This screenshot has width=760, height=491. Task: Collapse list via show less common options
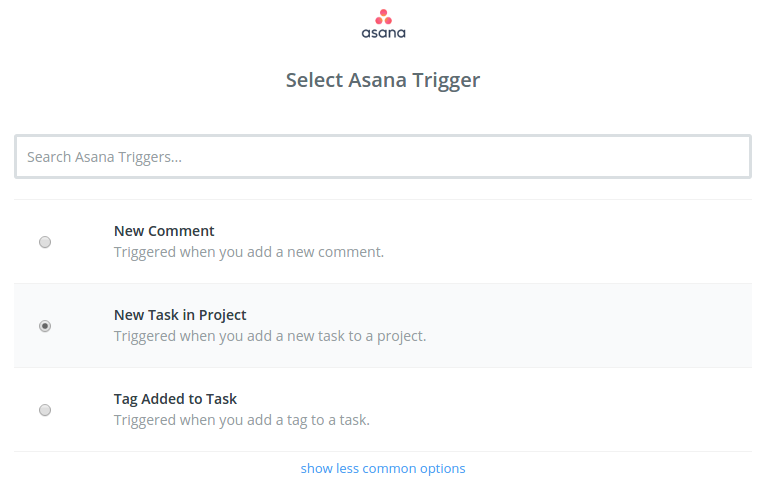tap(383, 468)
